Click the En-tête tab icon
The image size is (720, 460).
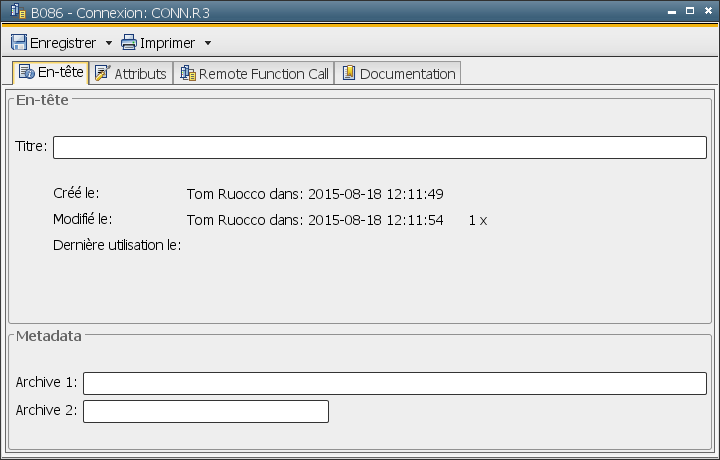pos(27,73)
